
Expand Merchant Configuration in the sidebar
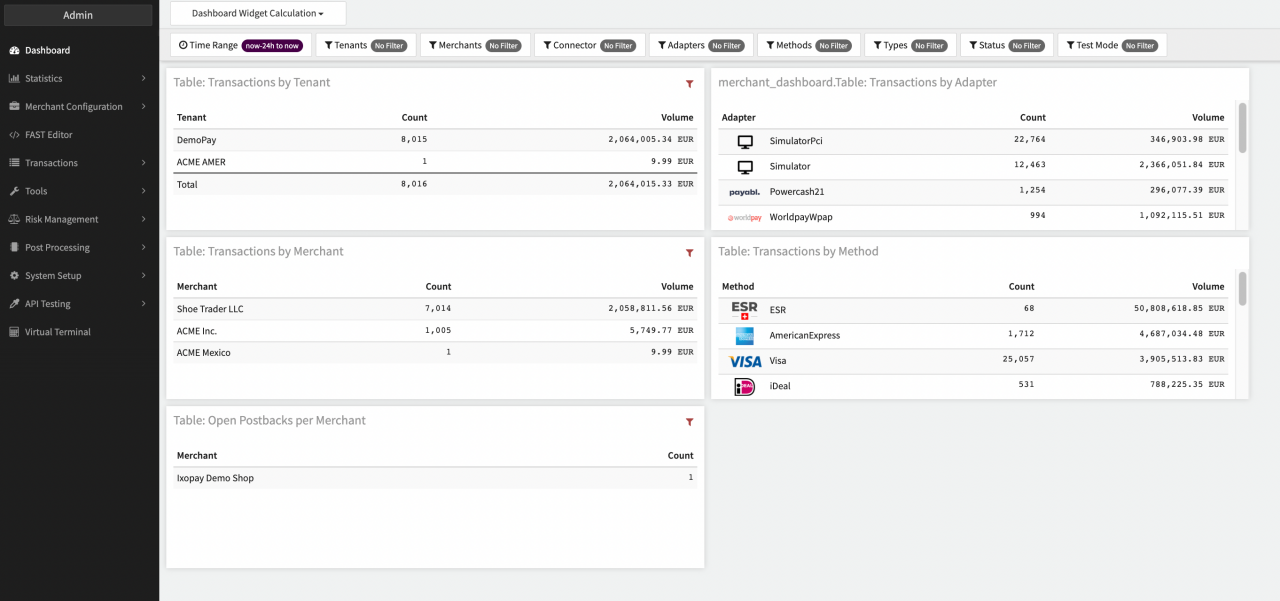tap(80, 106)
